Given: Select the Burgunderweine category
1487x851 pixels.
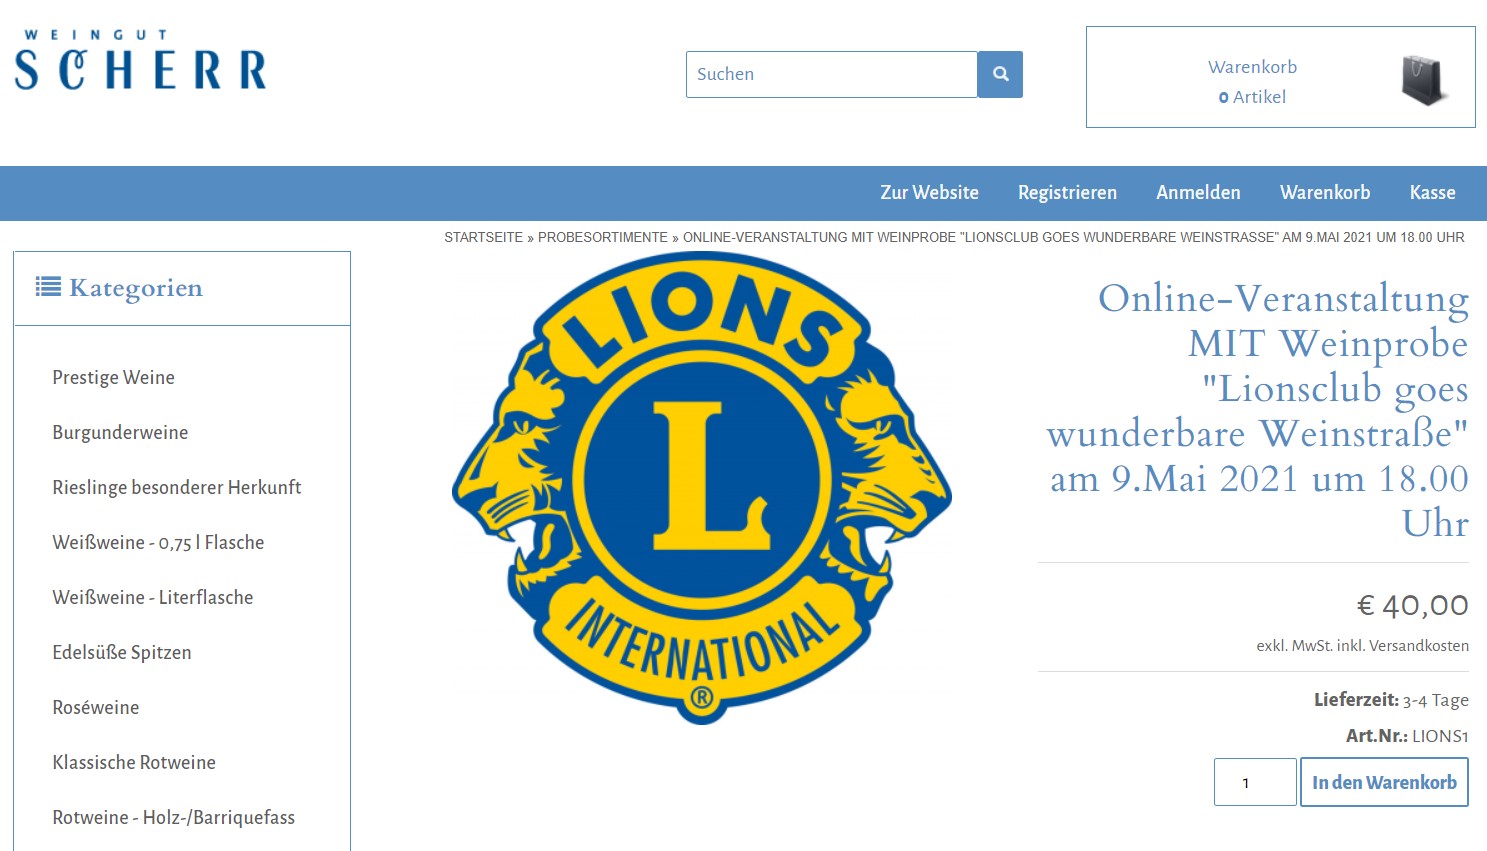Looking at the screenshot, I should click(120, 432).
